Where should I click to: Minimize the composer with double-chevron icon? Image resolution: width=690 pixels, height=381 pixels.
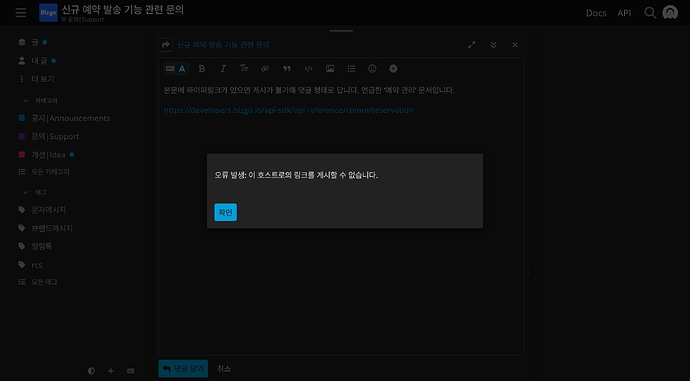click(493, 45)
